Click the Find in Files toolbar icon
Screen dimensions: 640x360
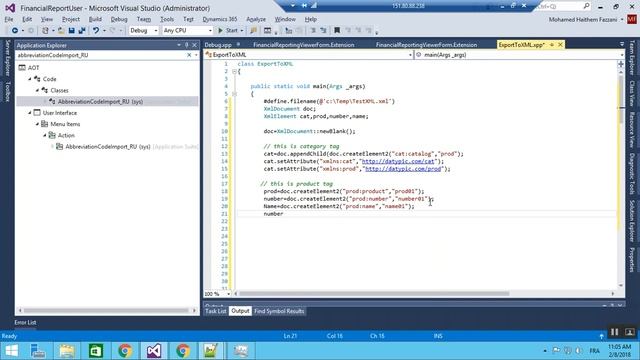tap(253, 31)
